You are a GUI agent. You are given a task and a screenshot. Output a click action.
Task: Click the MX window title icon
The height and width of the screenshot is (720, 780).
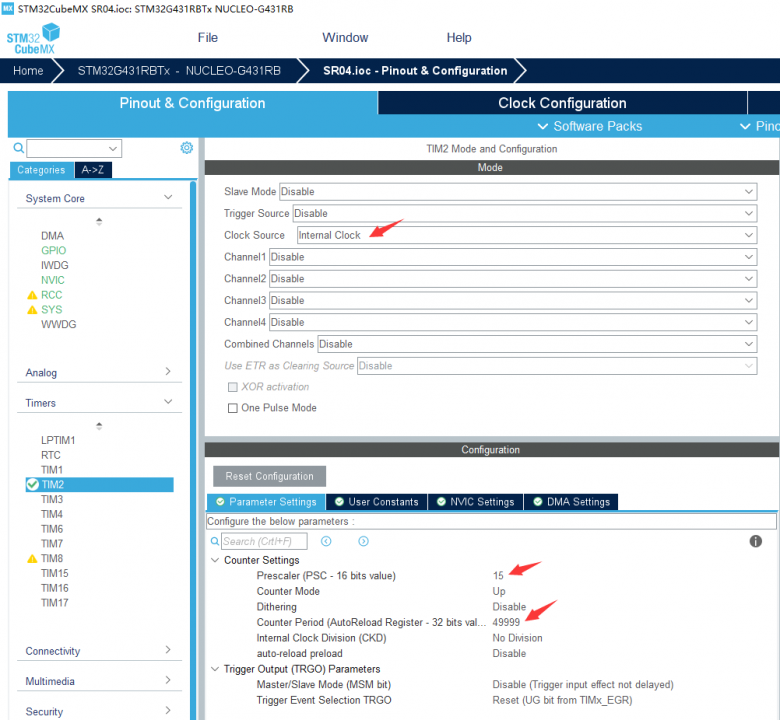(x=7, y=8)
